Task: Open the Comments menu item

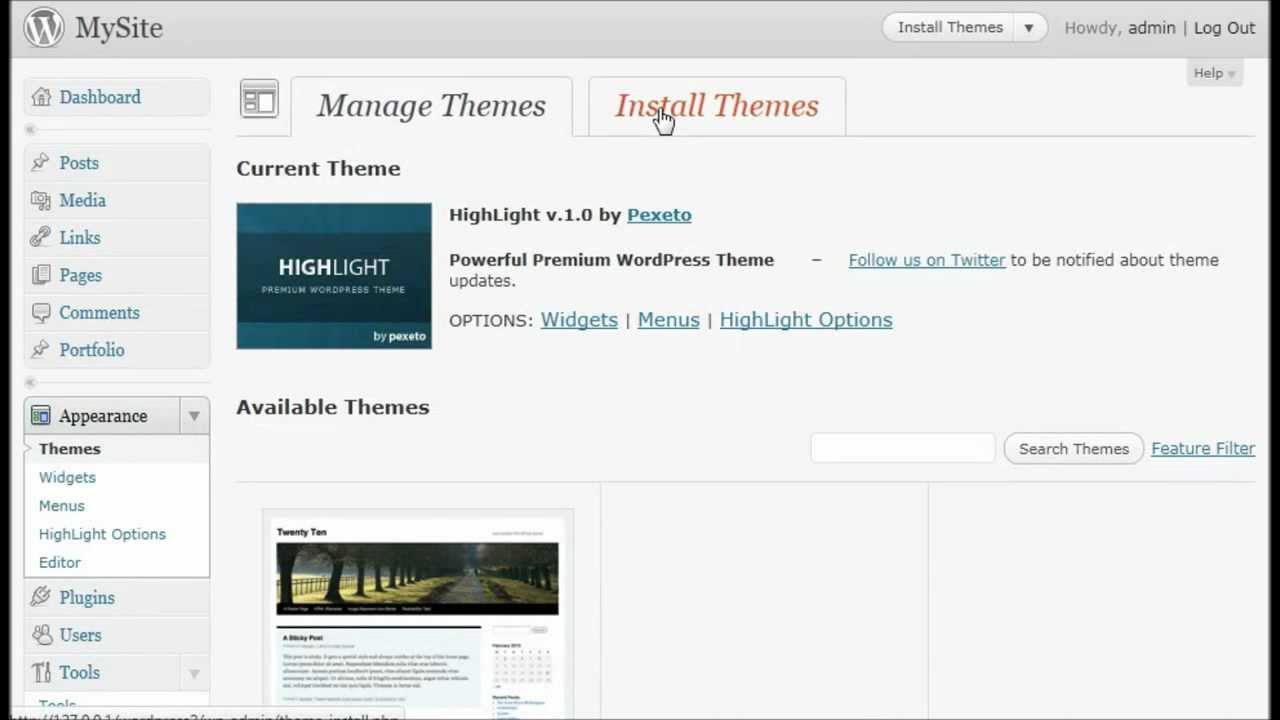Action: (99, 313)
